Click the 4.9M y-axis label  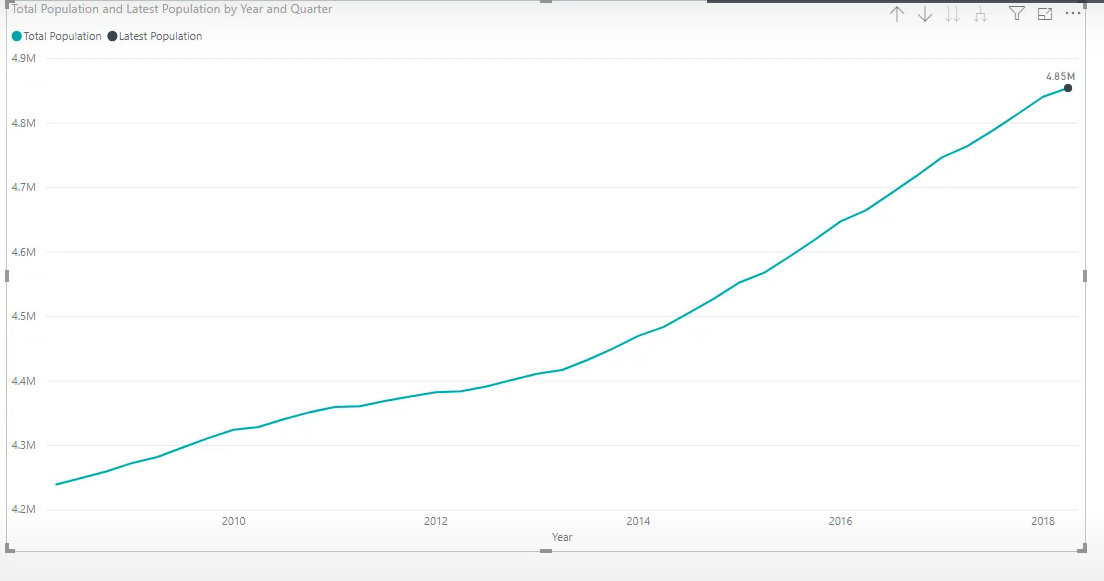[24, 58]
